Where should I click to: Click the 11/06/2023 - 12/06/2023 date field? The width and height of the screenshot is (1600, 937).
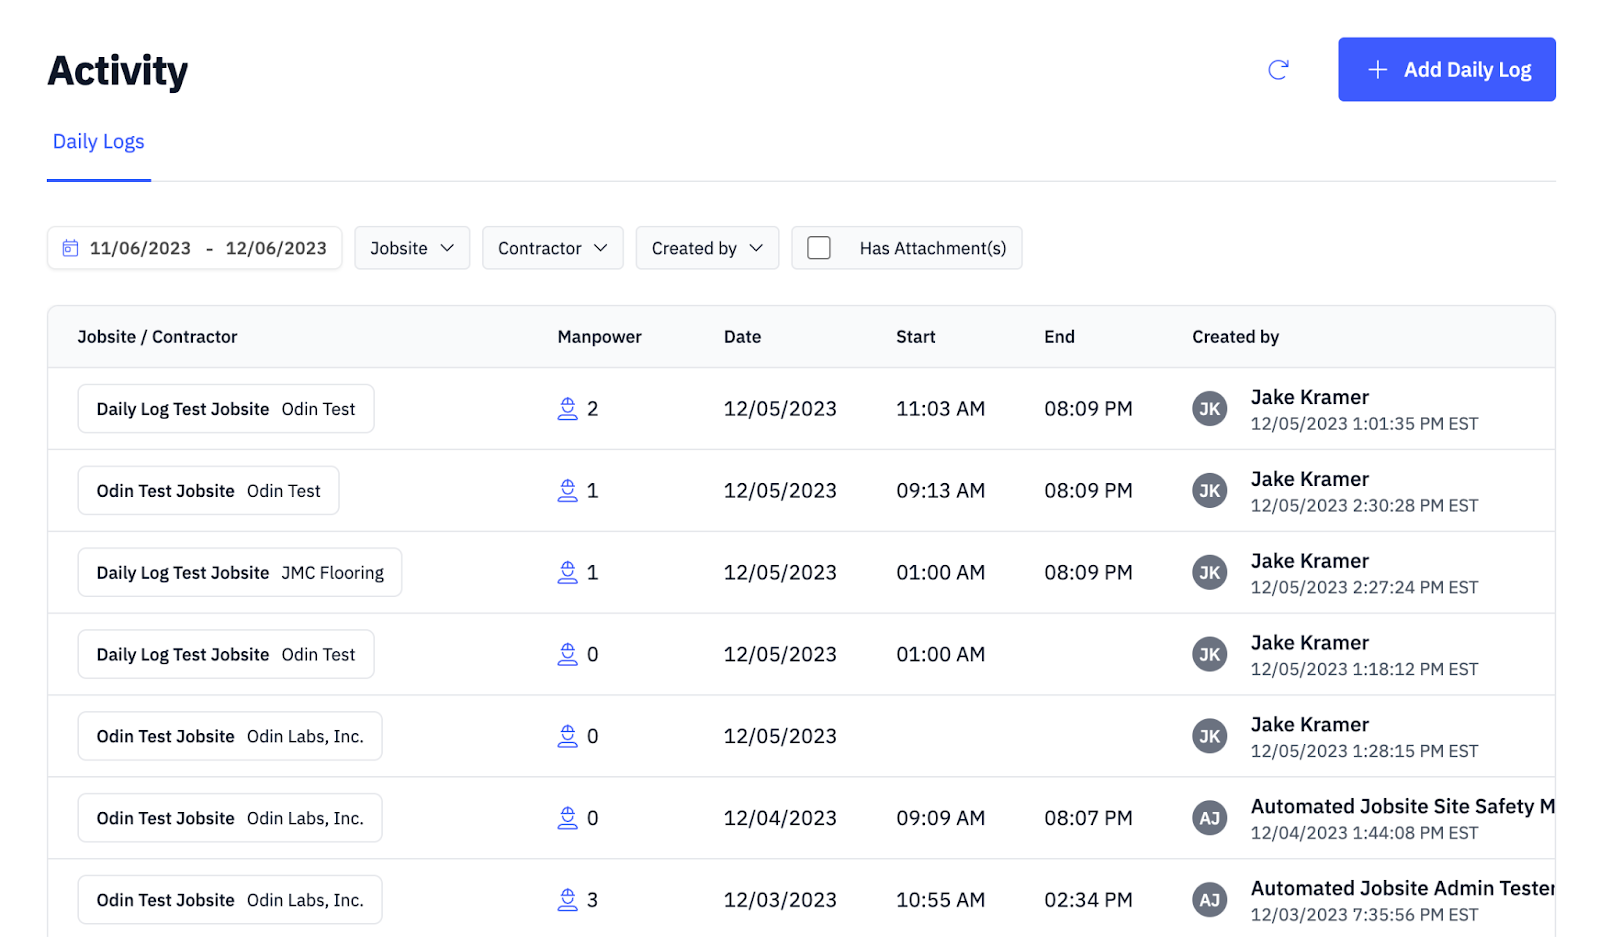point(207,247)
